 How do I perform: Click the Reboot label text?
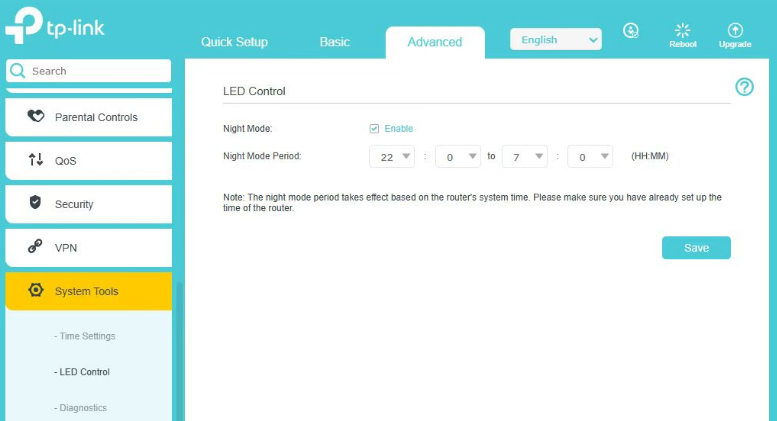click(x=683, y=44)
